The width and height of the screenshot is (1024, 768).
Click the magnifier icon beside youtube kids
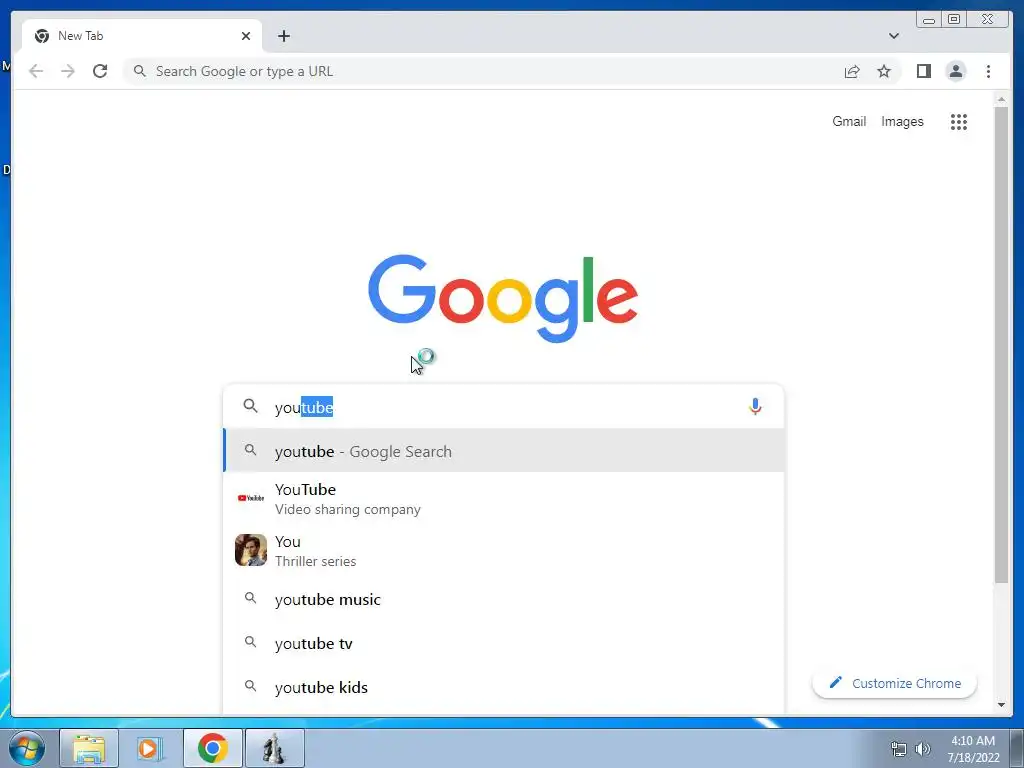(250, 686)
